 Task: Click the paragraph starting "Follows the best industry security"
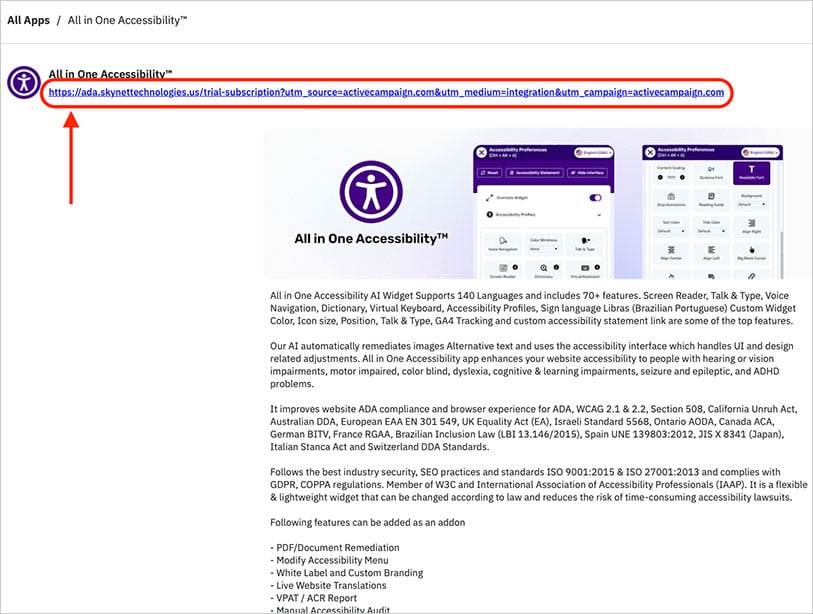(539, 485)
